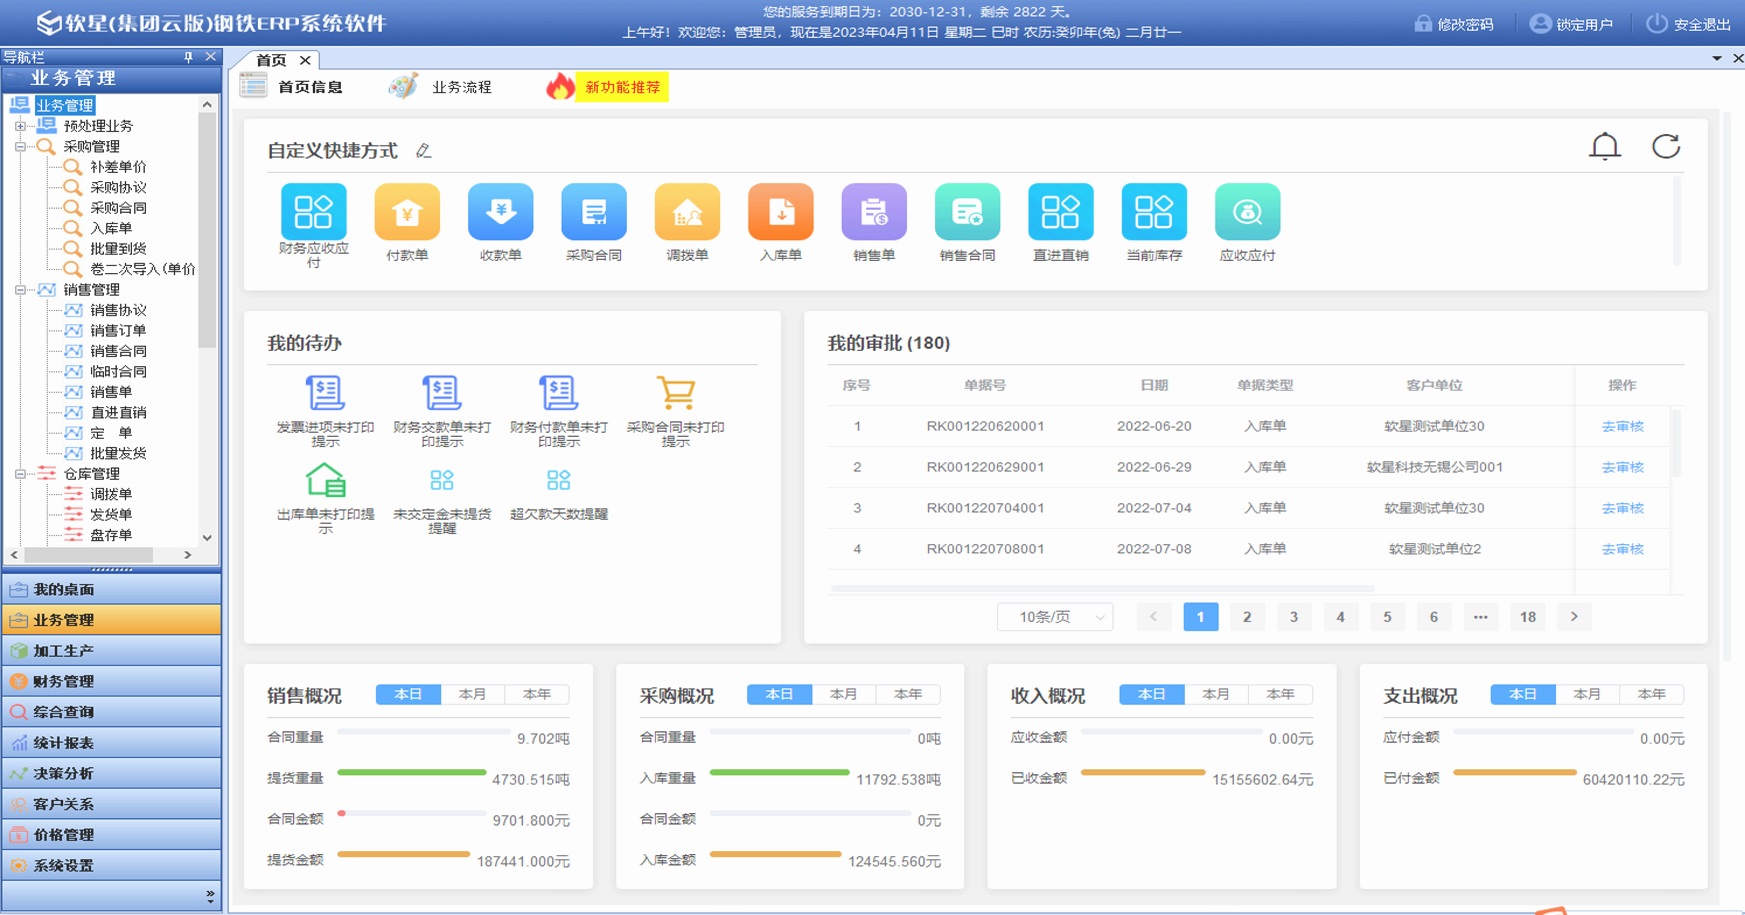Open the 调拨单 shortcut icon
This screenshot has width=1745, height=915.
click(687, 212)
